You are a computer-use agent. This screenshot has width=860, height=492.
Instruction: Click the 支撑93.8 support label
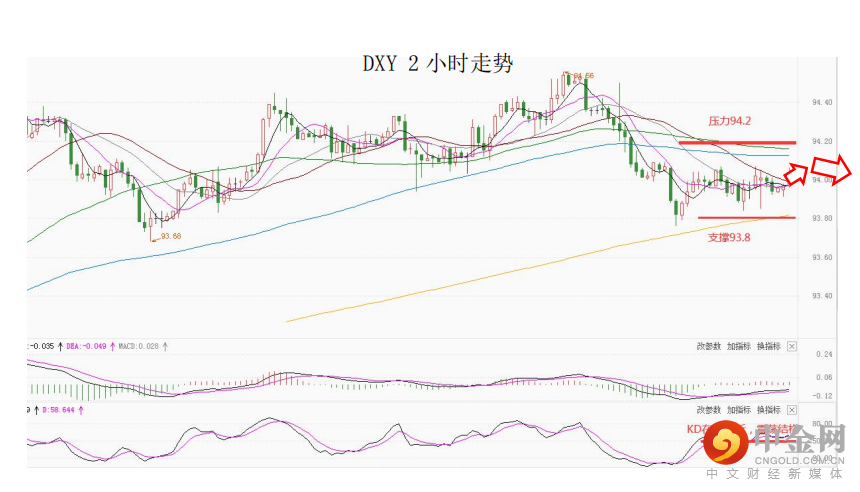728,237
